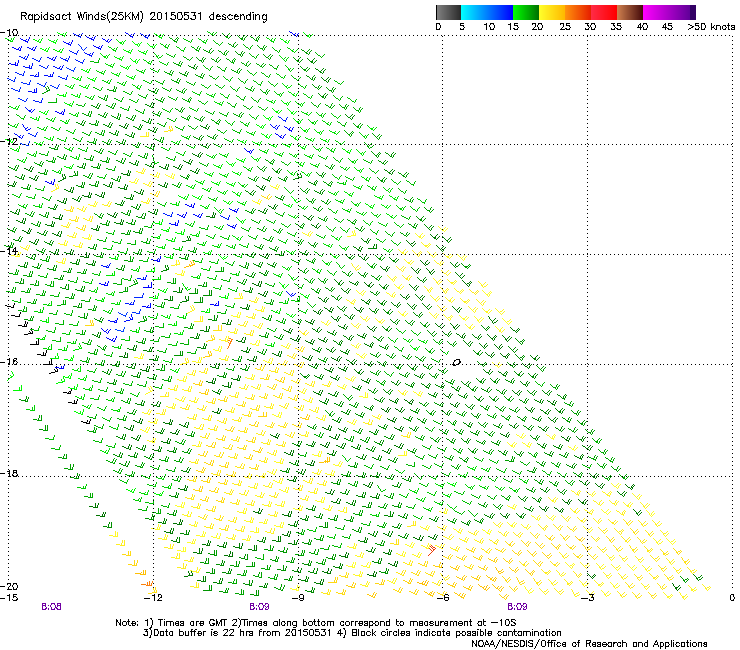The width and height of the screenshot is (740, 650).
Task: Click the purple time label '8:09' near -6
Action: click(517, 607)
